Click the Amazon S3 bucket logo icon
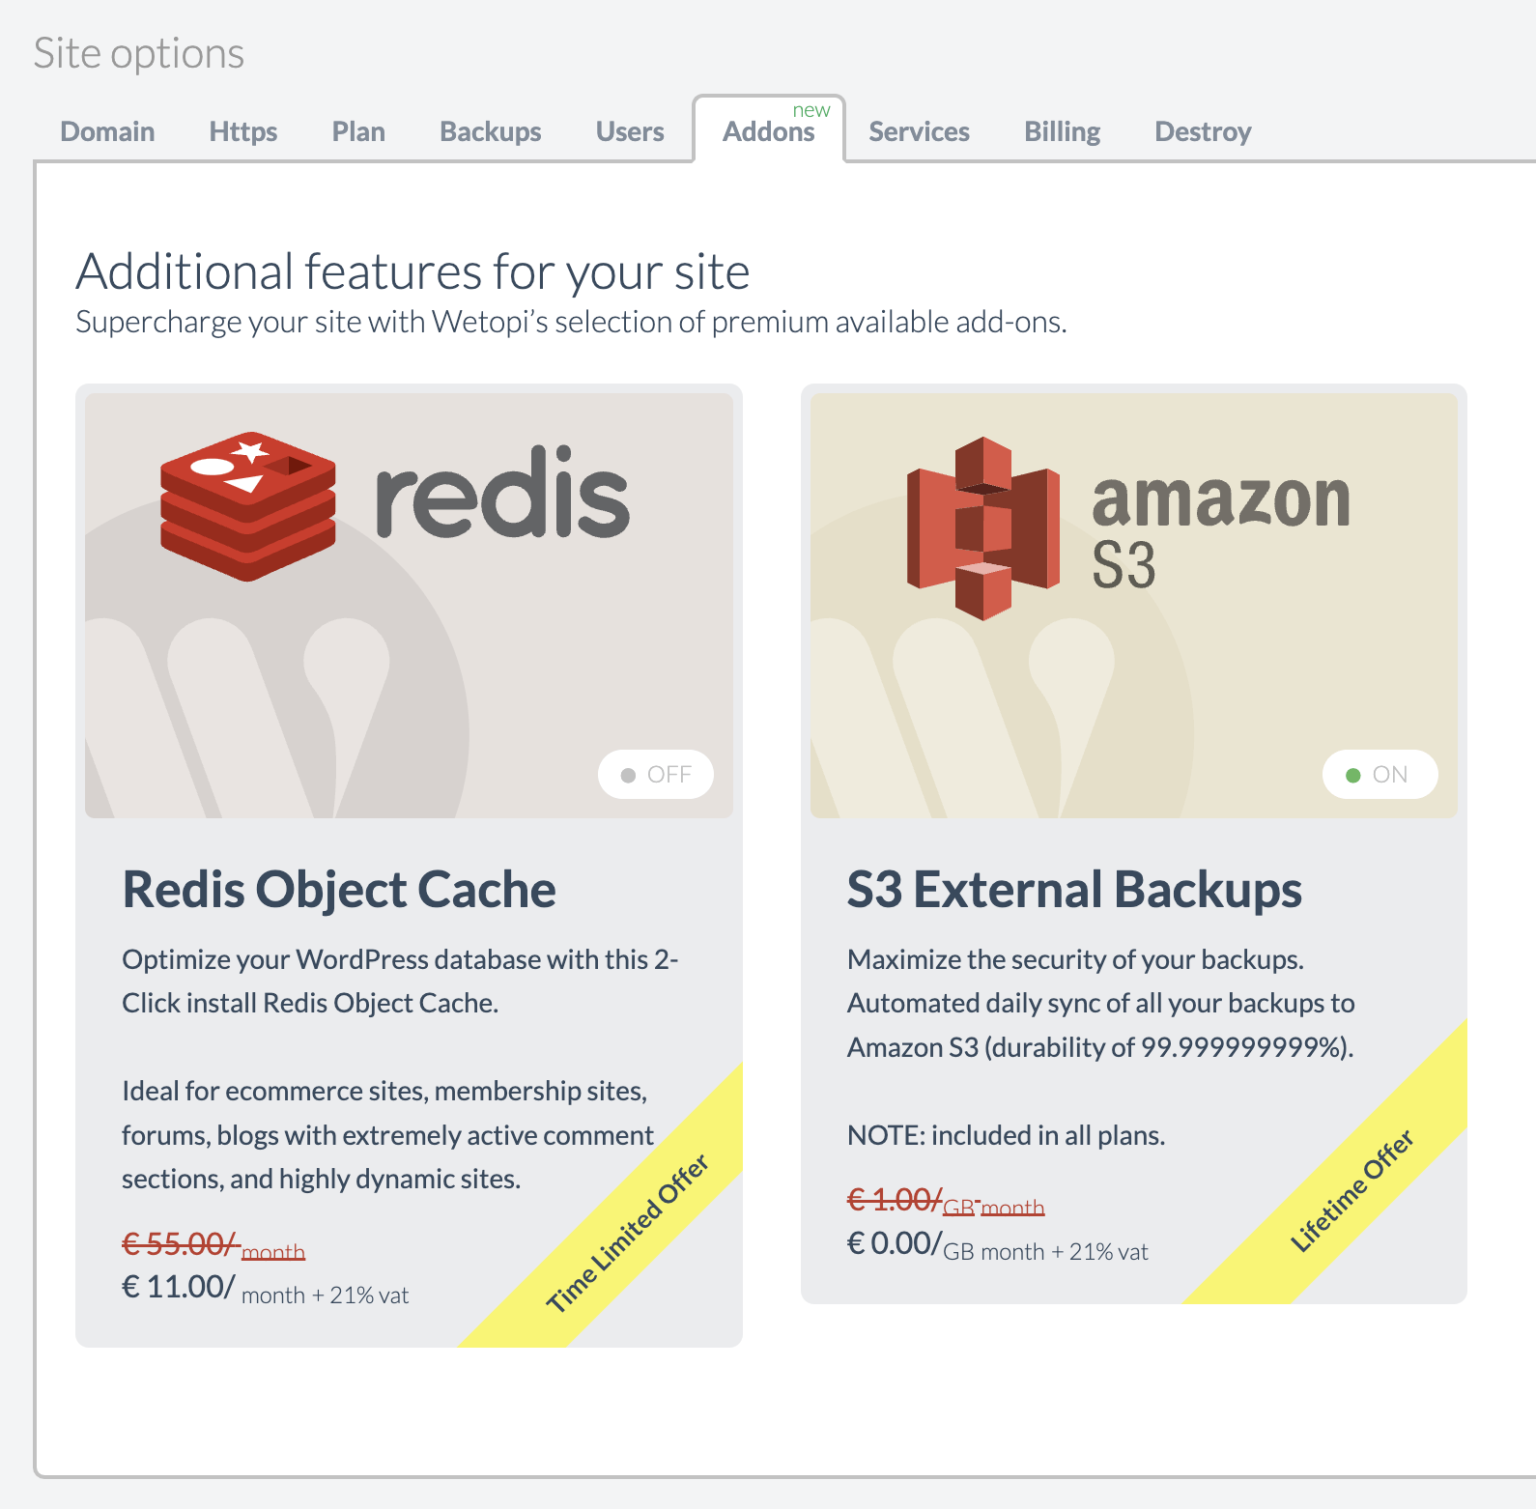Viewport: 1536px width, 1509px height. coord(983,528)
